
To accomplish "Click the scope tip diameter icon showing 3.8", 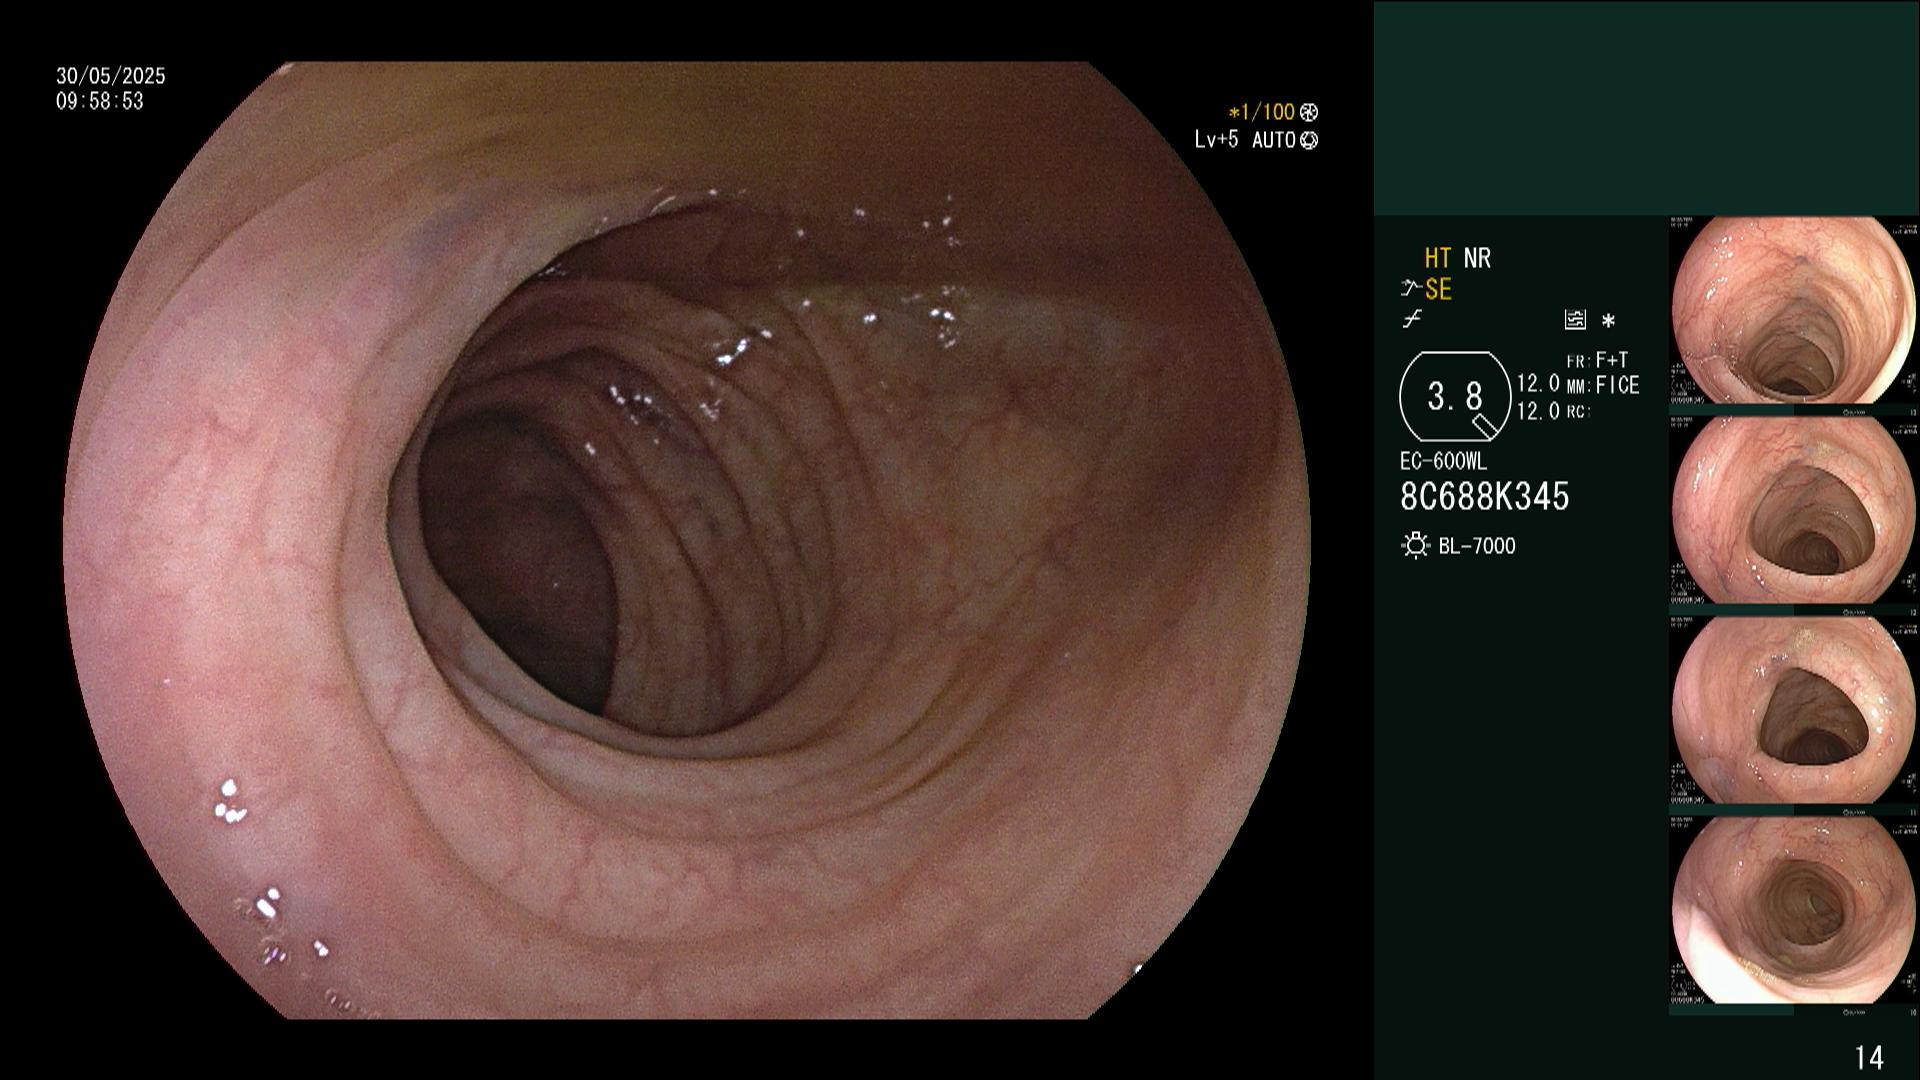I will 1455,397.
